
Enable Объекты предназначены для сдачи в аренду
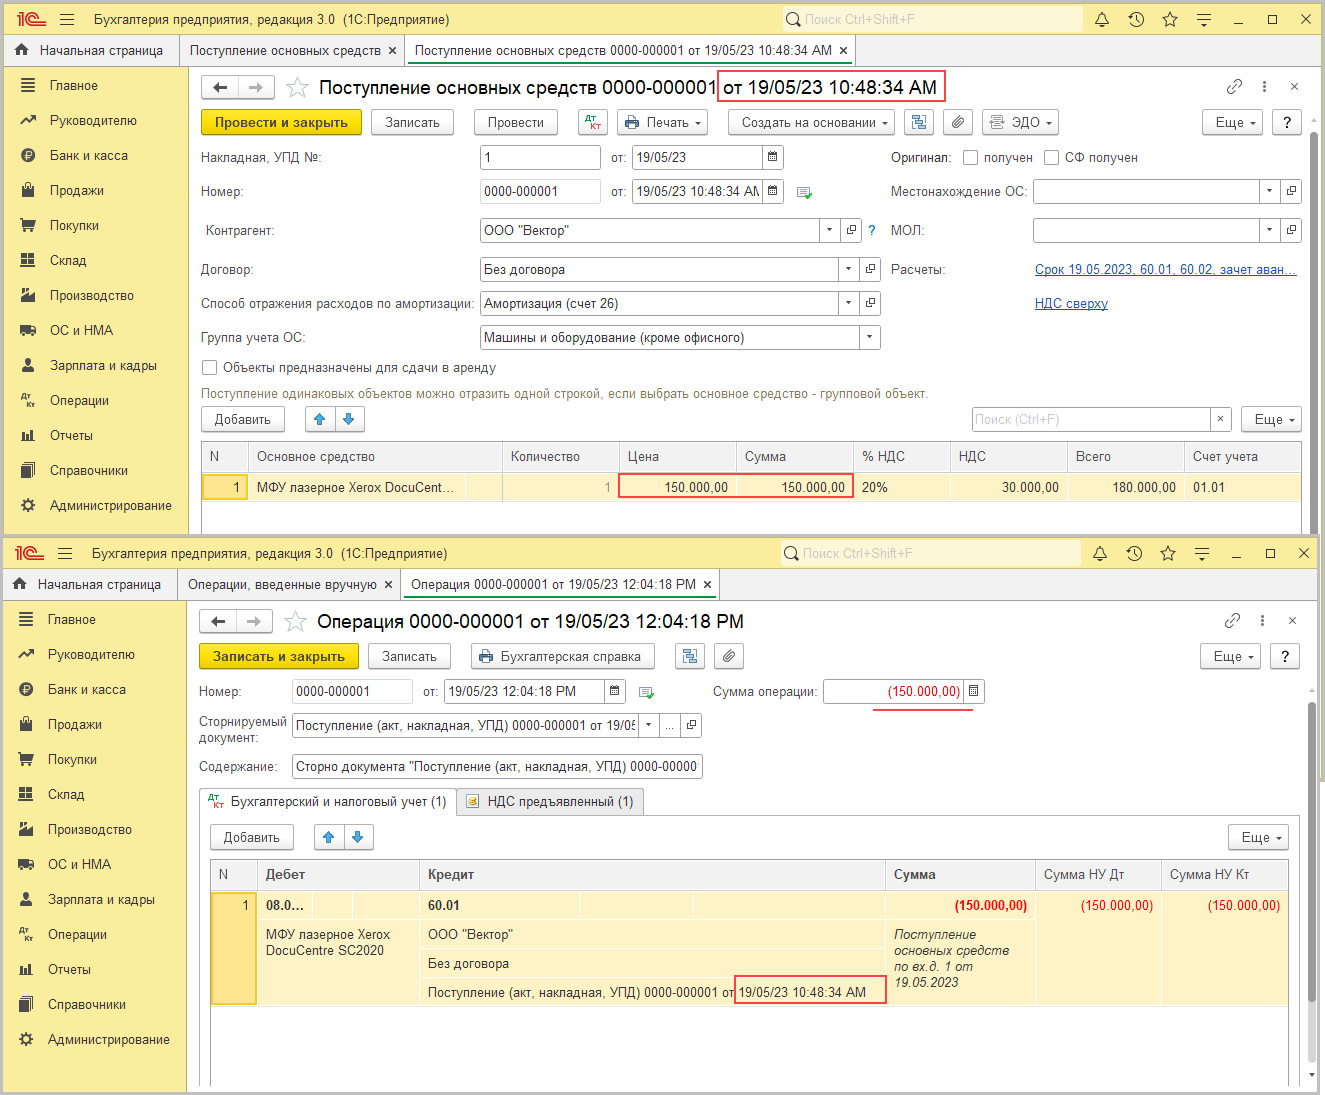209,367
